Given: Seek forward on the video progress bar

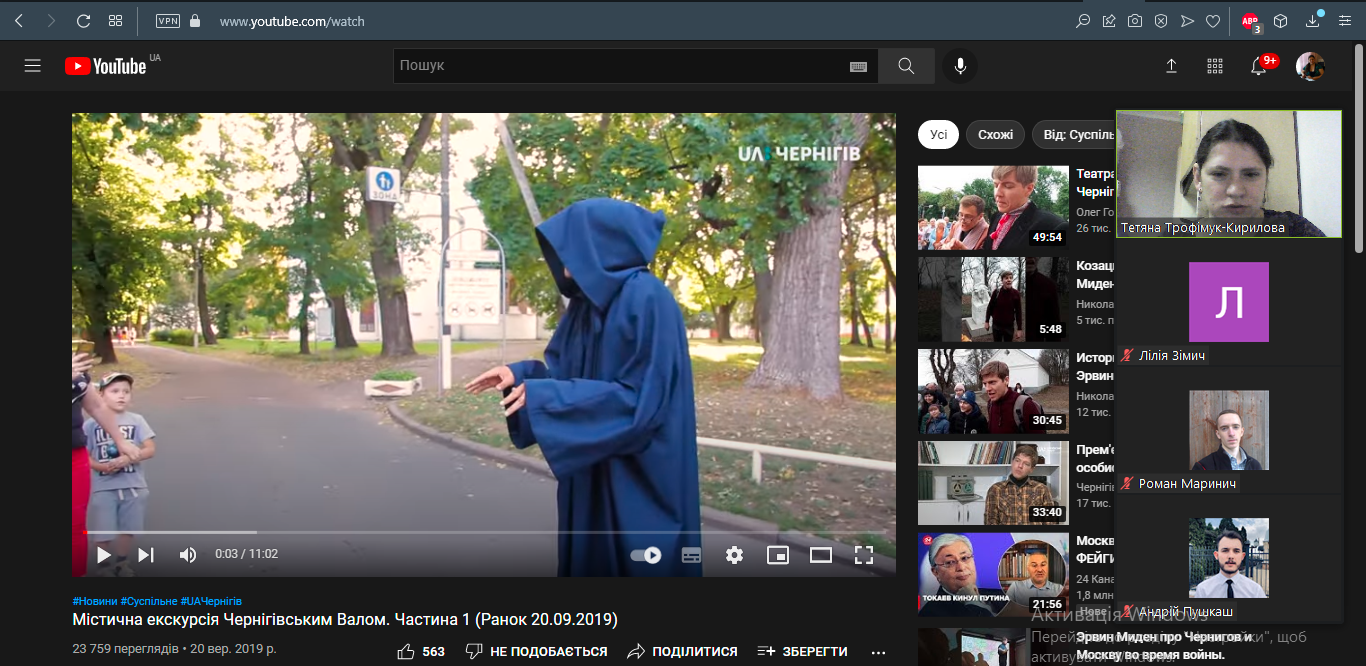Looking at the screenshot, I should click(500, 533).
